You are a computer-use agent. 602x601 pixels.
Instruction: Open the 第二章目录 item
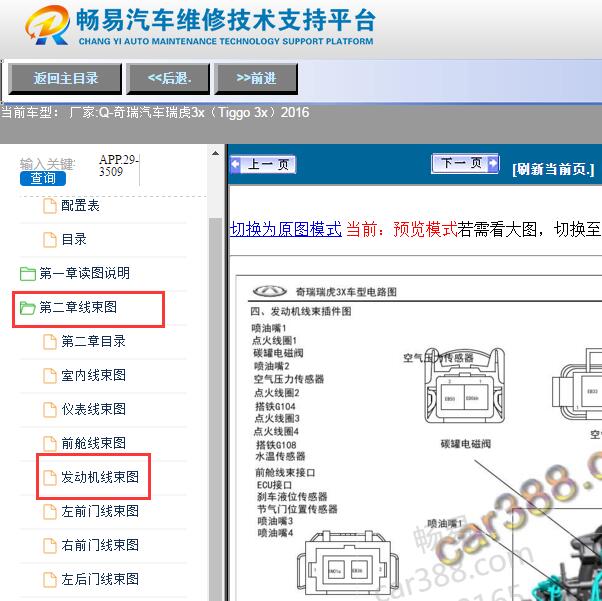(93, 341)
